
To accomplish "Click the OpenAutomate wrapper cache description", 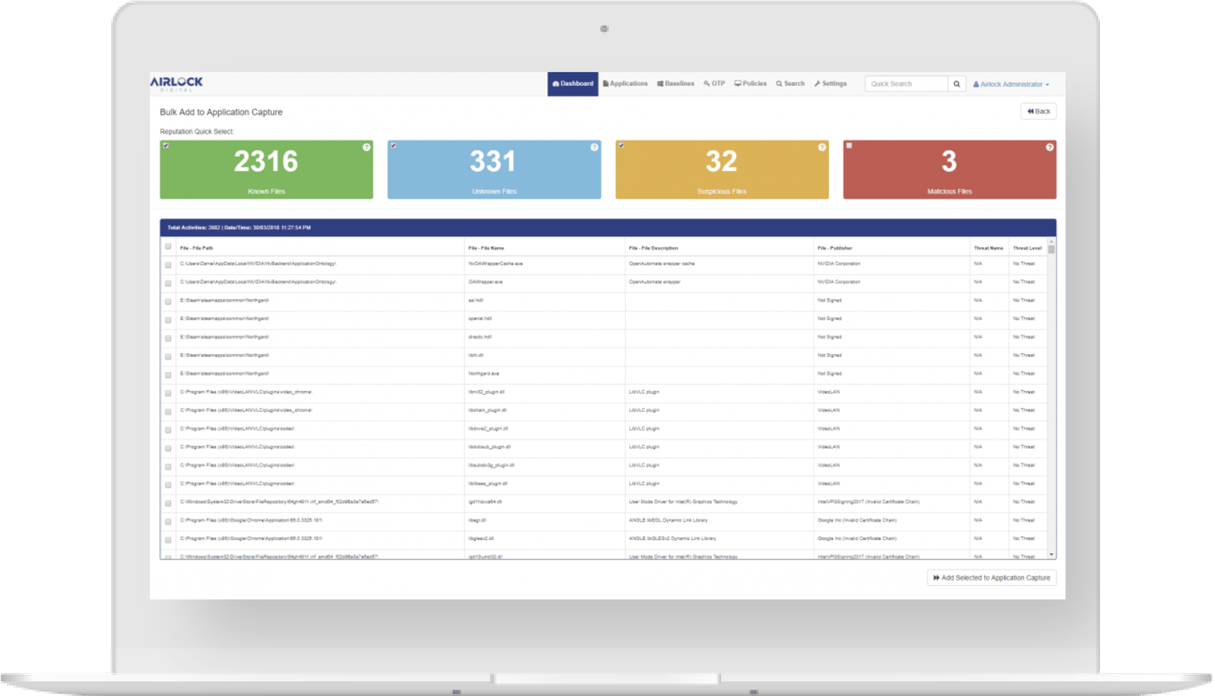I will tap(661, 264).
